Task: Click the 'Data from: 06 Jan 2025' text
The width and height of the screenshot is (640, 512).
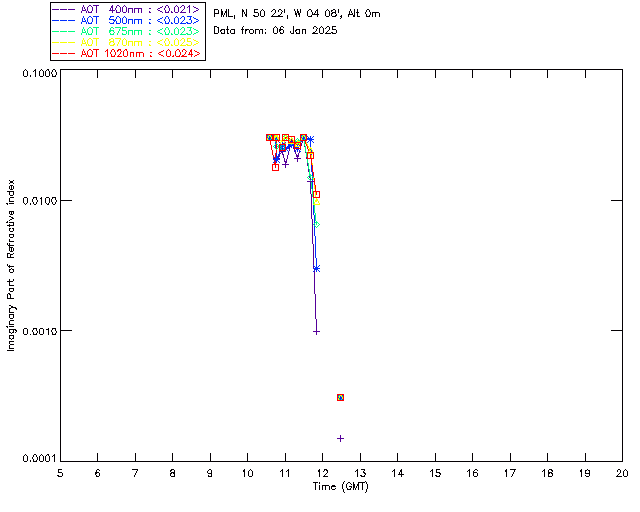Action: (275, 30)
